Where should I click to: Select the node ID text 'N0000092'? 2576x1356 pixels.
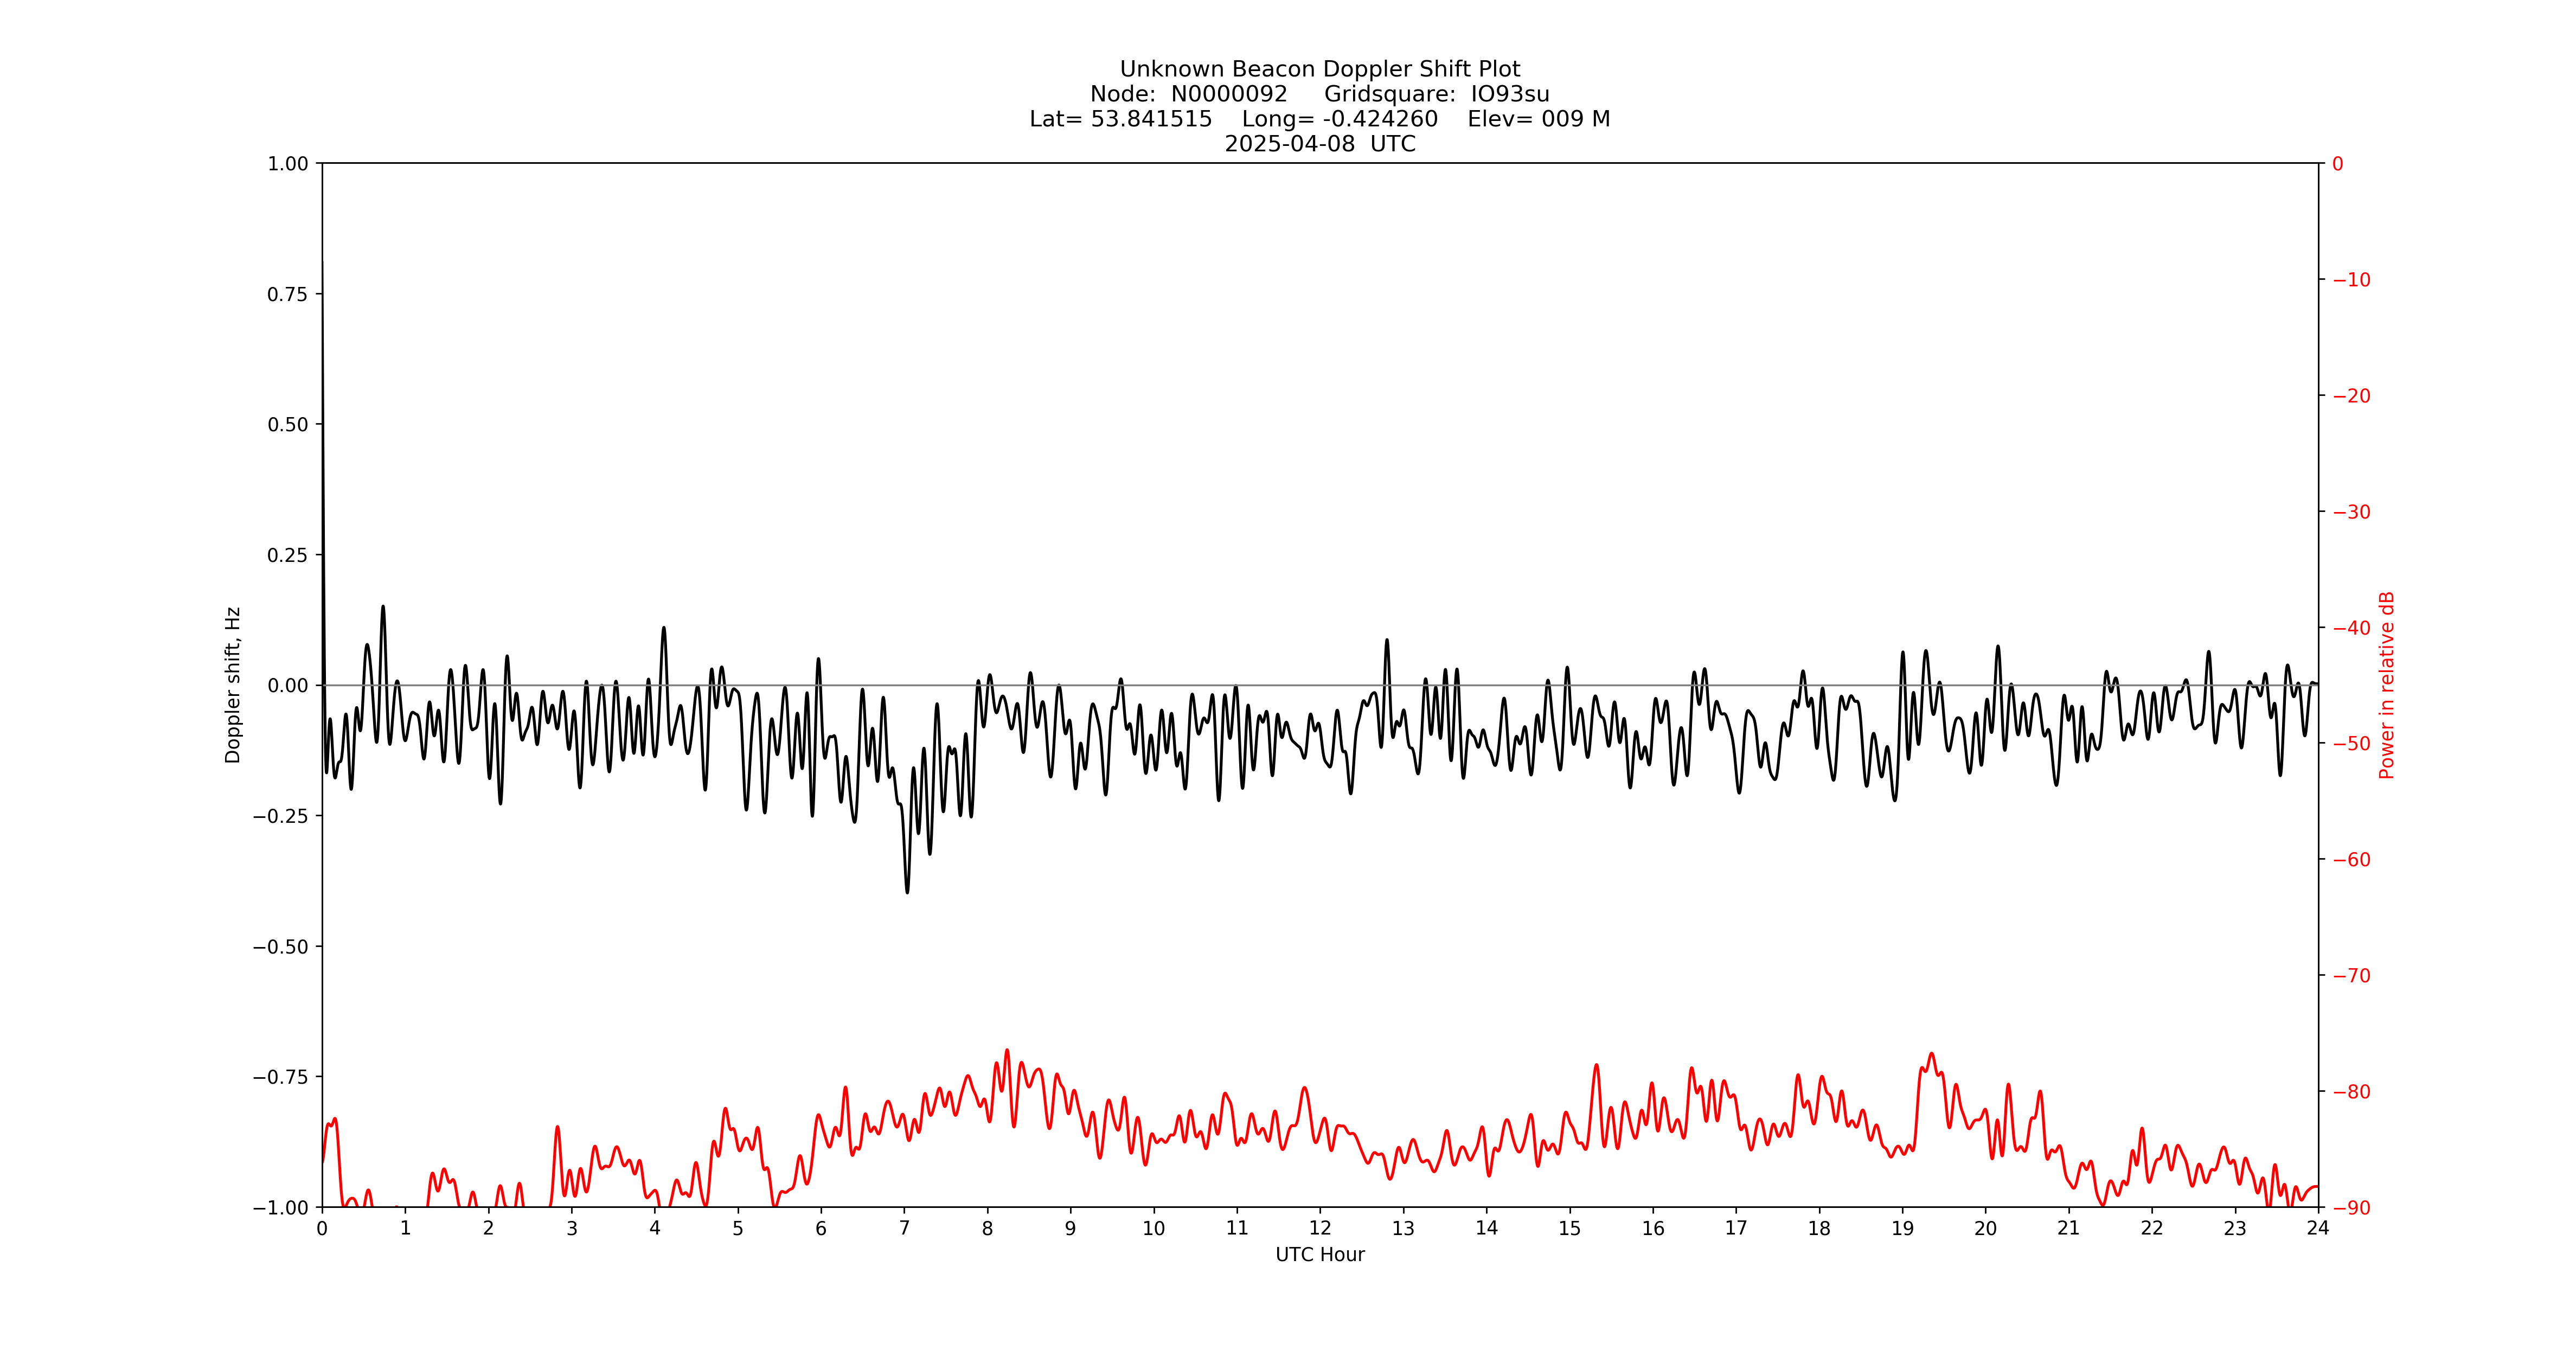1229,94
